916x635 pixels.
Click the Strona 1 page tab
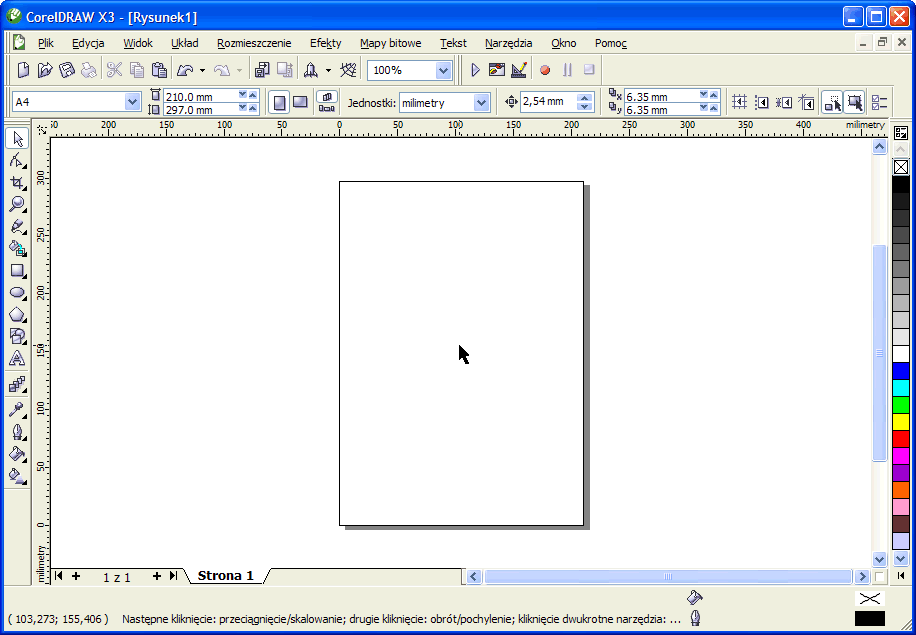click(x=225, y=576)
